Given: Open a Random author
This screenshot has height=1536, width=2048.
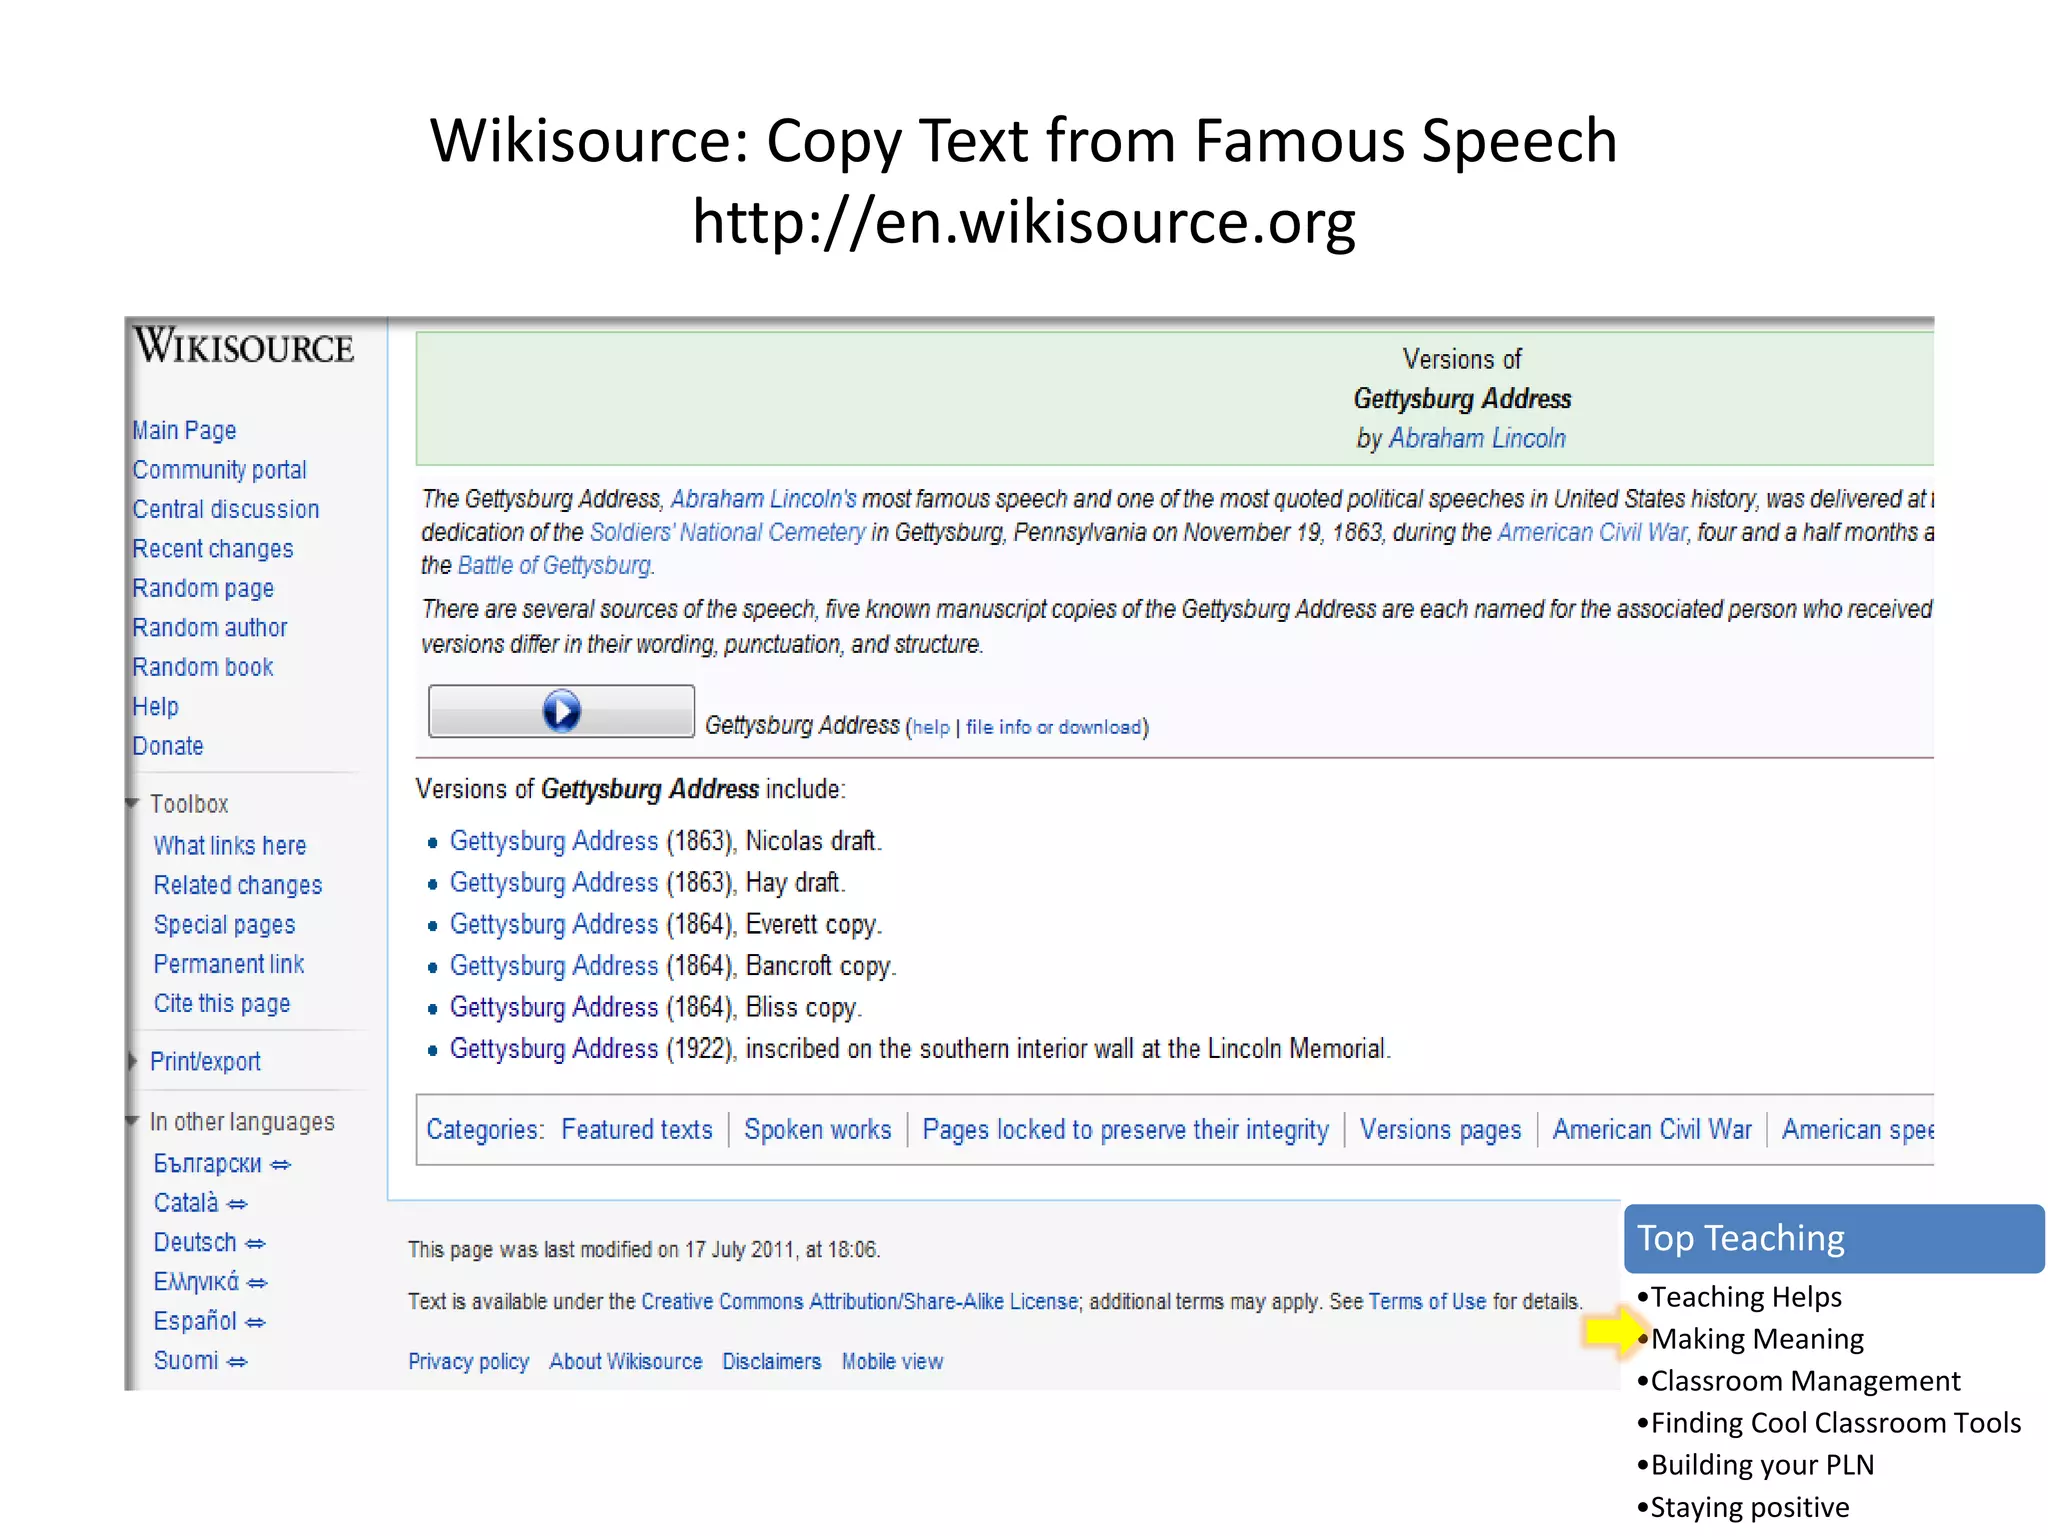Looking at the screenshot, I should (210, 627).
